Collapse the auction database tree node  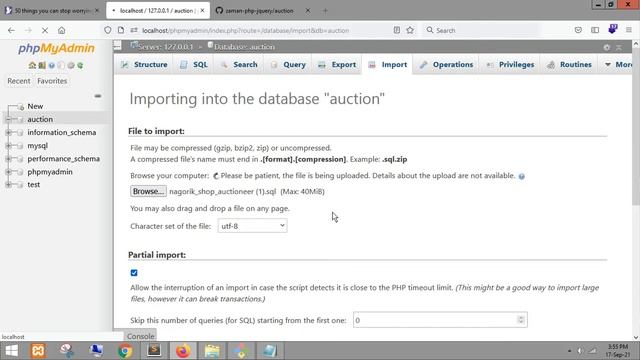[8, 119]
